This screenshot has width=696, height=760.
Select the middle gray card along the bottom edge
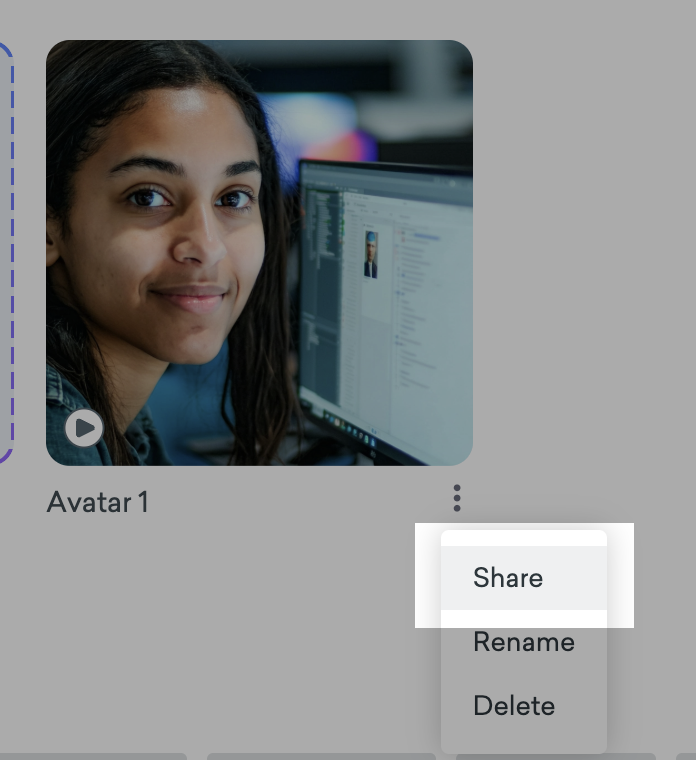click(320, 756)
